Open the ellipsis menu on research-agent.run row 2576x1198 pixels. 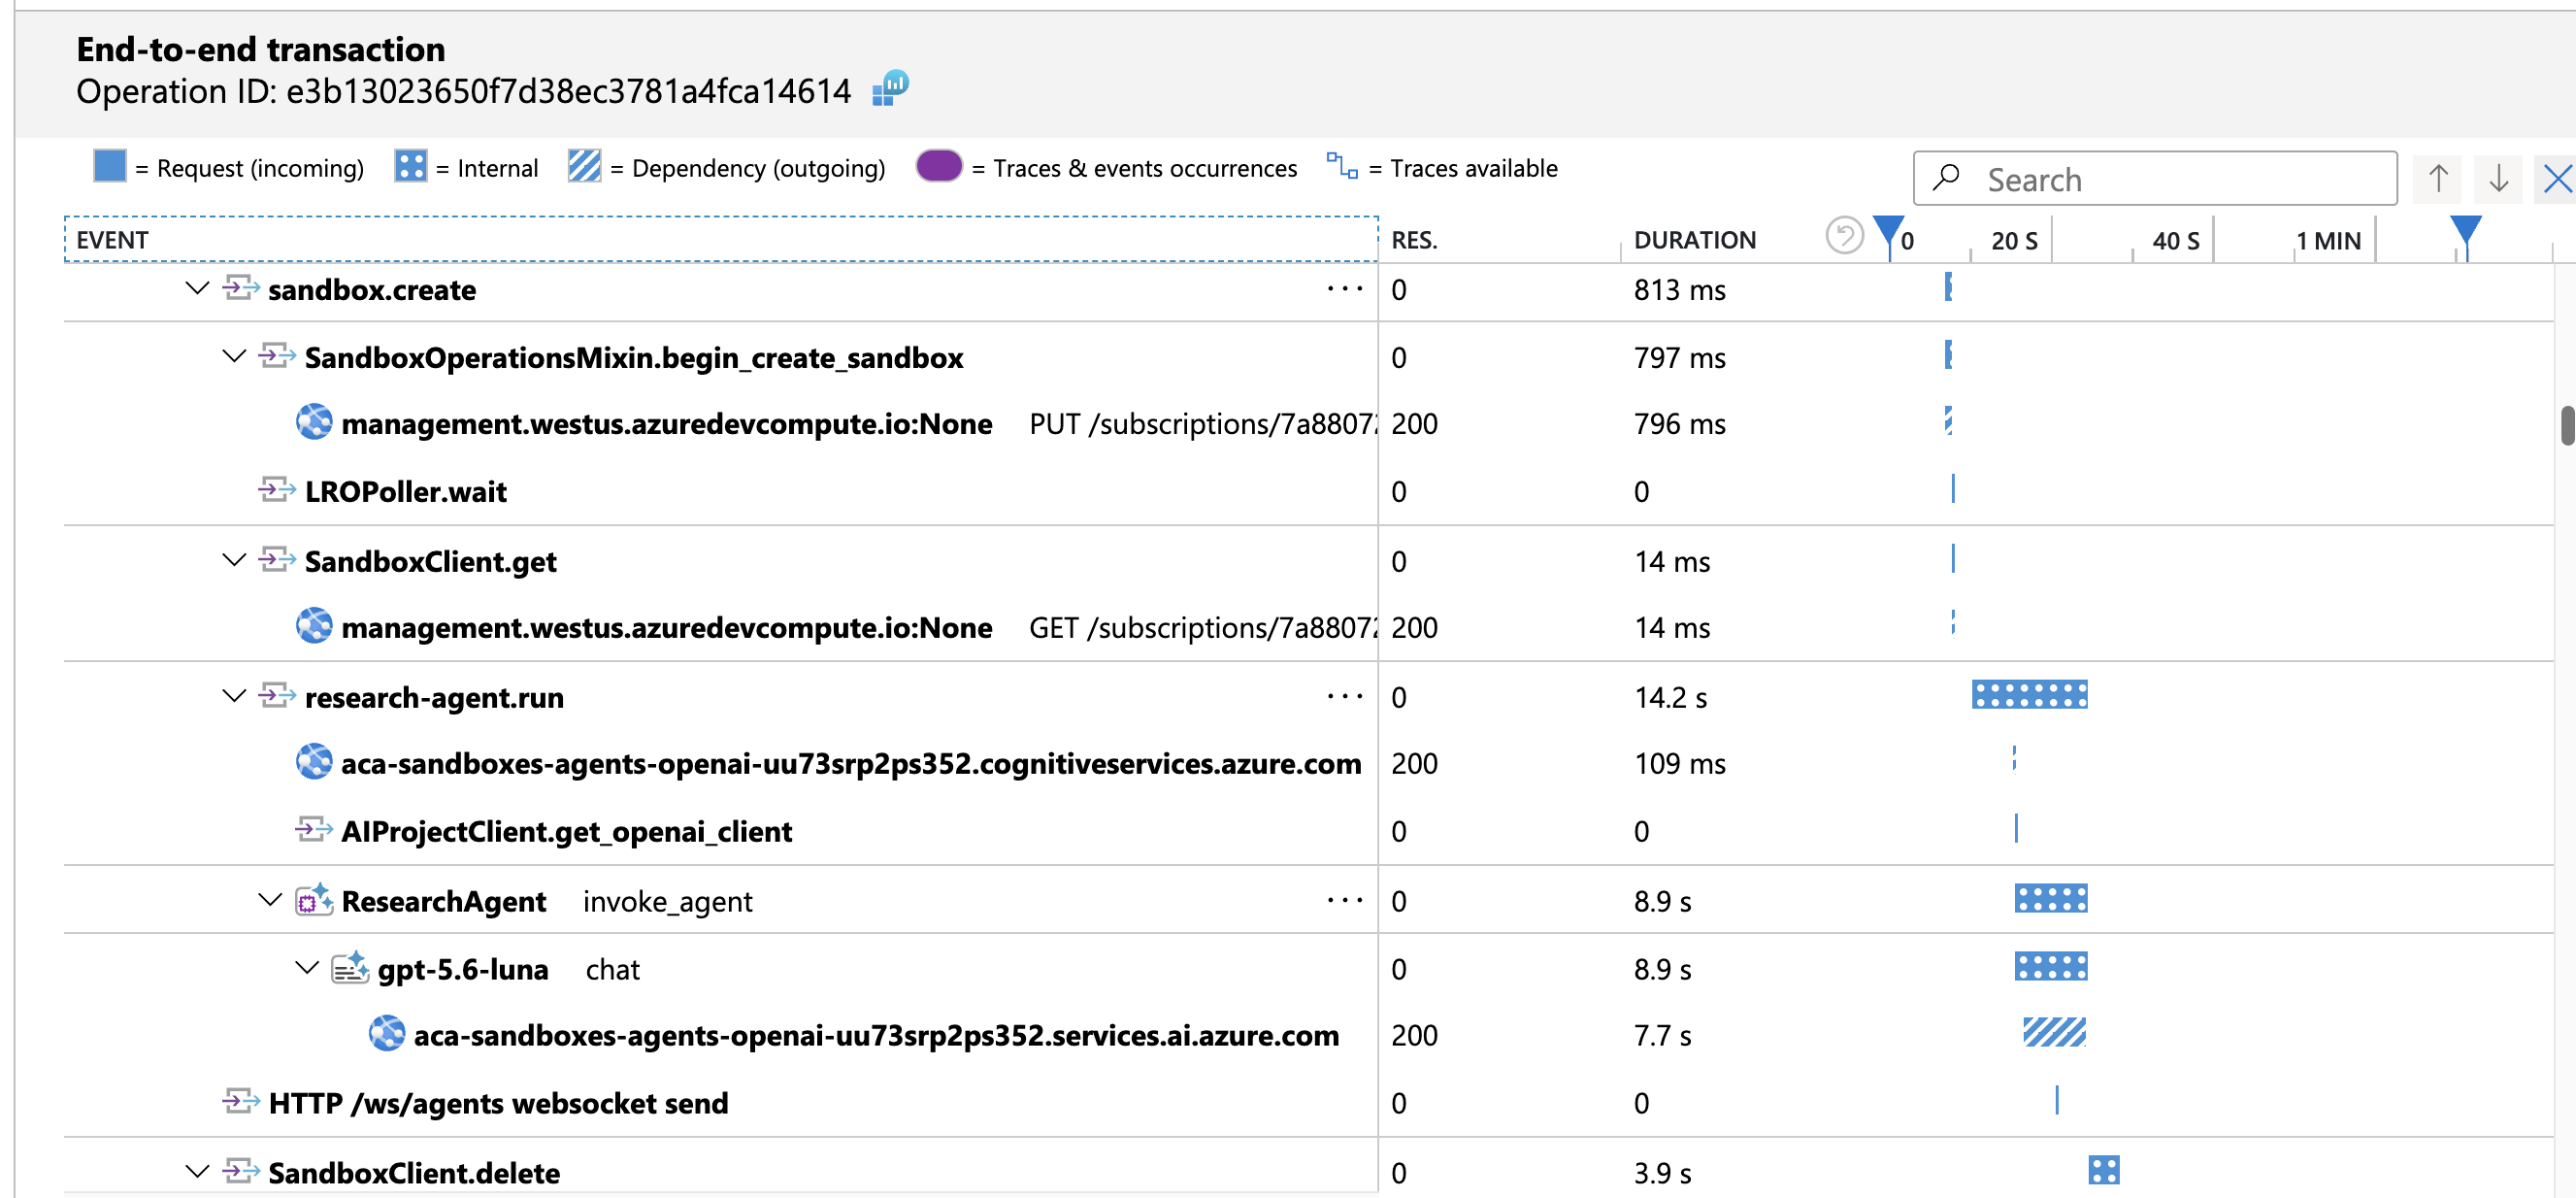pyautogui.click(x=1345, y=696)
